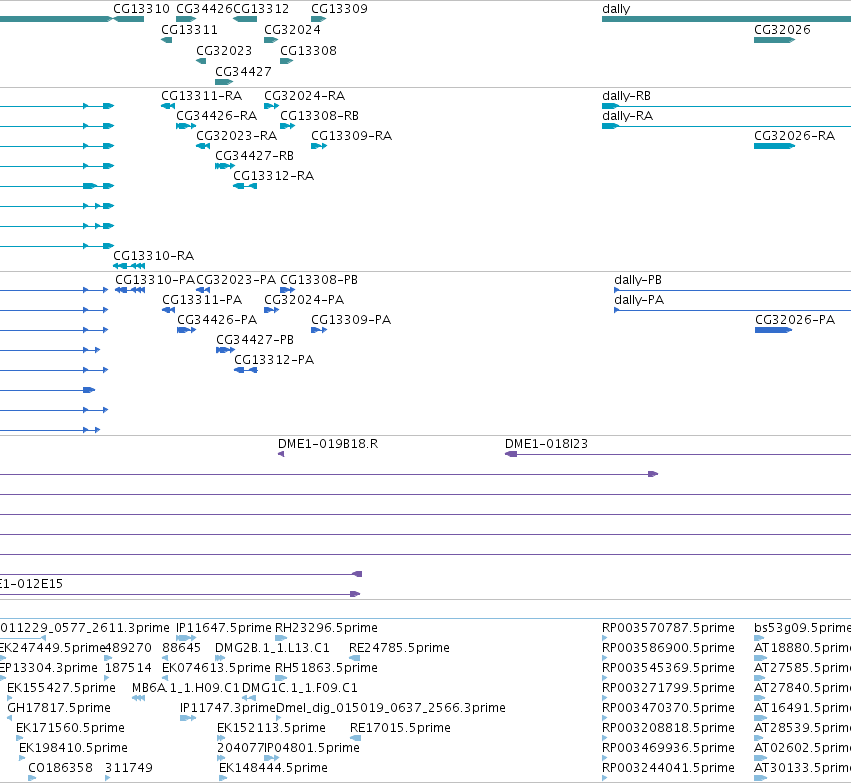Image resolution: width=851 pixels, height=783 pixels.
Task: Select the CG32026 gene bar
Action: pyautogui.click(x=774, y=40)
